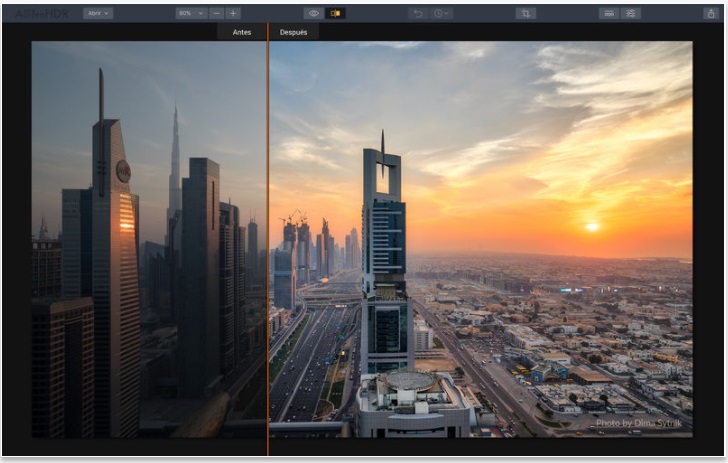Click the zoom in plus button

[233, 13]
